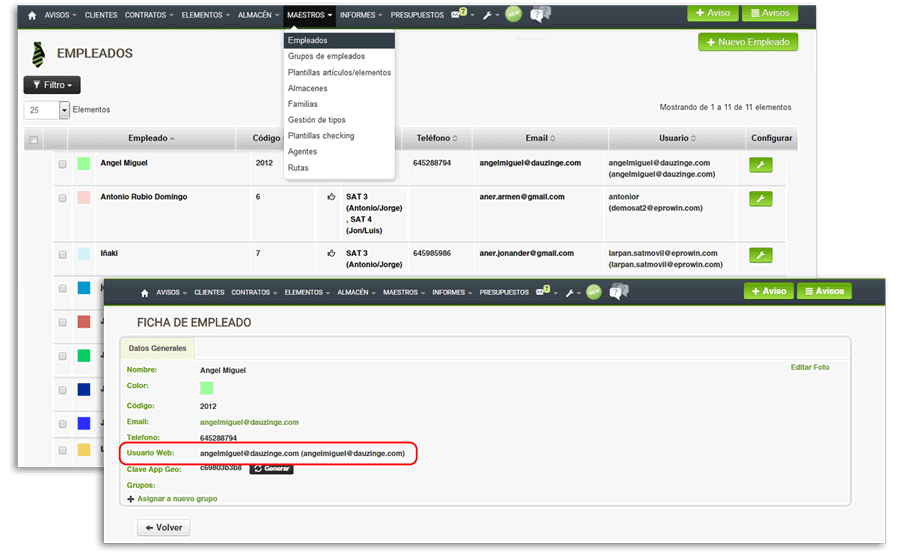The image size is (900, 560).
Task: Sort the table by the Email column header
Action: pos(540,138)
